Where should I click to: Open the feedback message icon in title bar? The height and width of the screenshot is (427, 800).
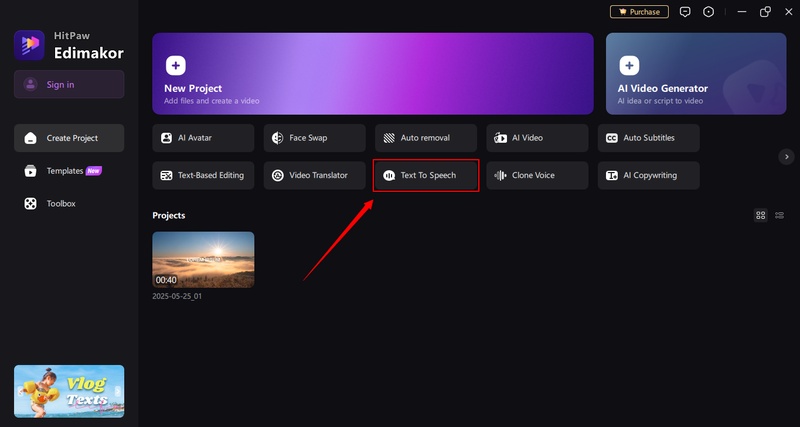pyautogui.click(x=685, y=12)
